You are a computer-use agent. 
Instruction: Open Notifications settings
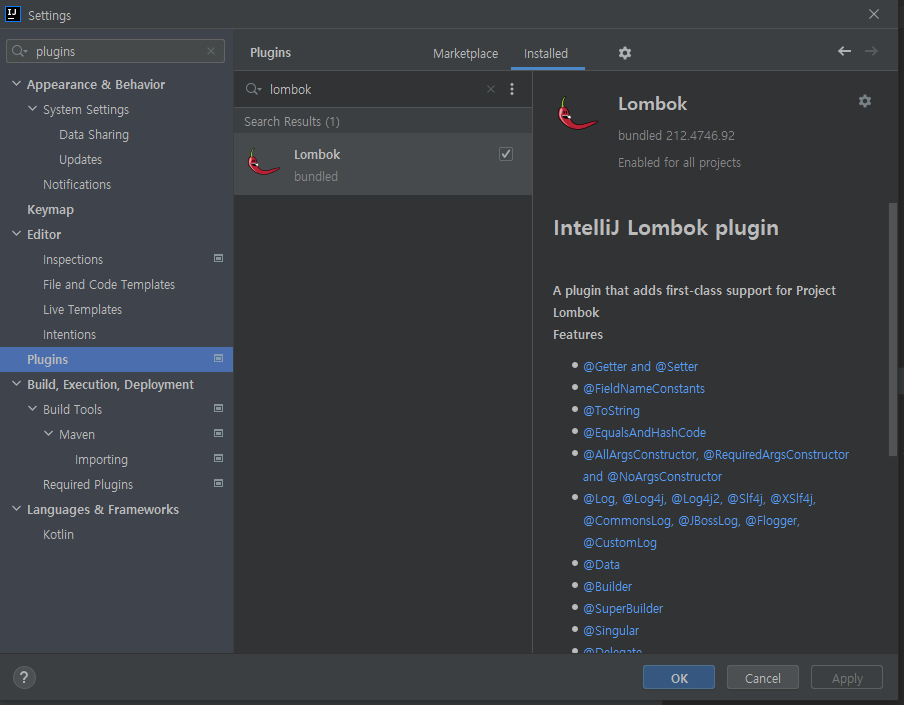[x=77, y=184]
